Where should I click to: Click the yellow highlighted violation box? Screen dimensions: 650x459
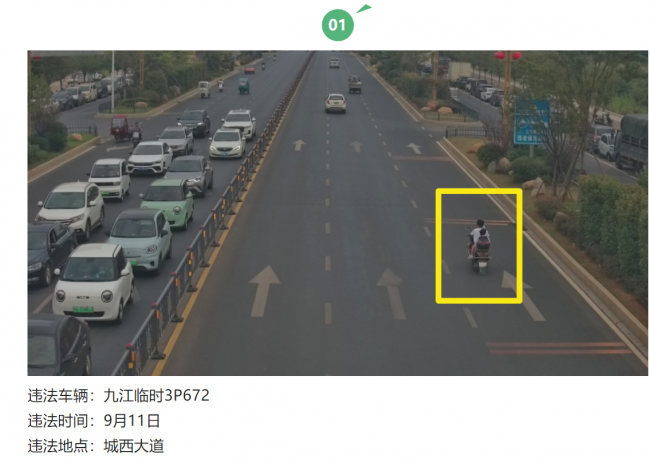pos(479,246)
